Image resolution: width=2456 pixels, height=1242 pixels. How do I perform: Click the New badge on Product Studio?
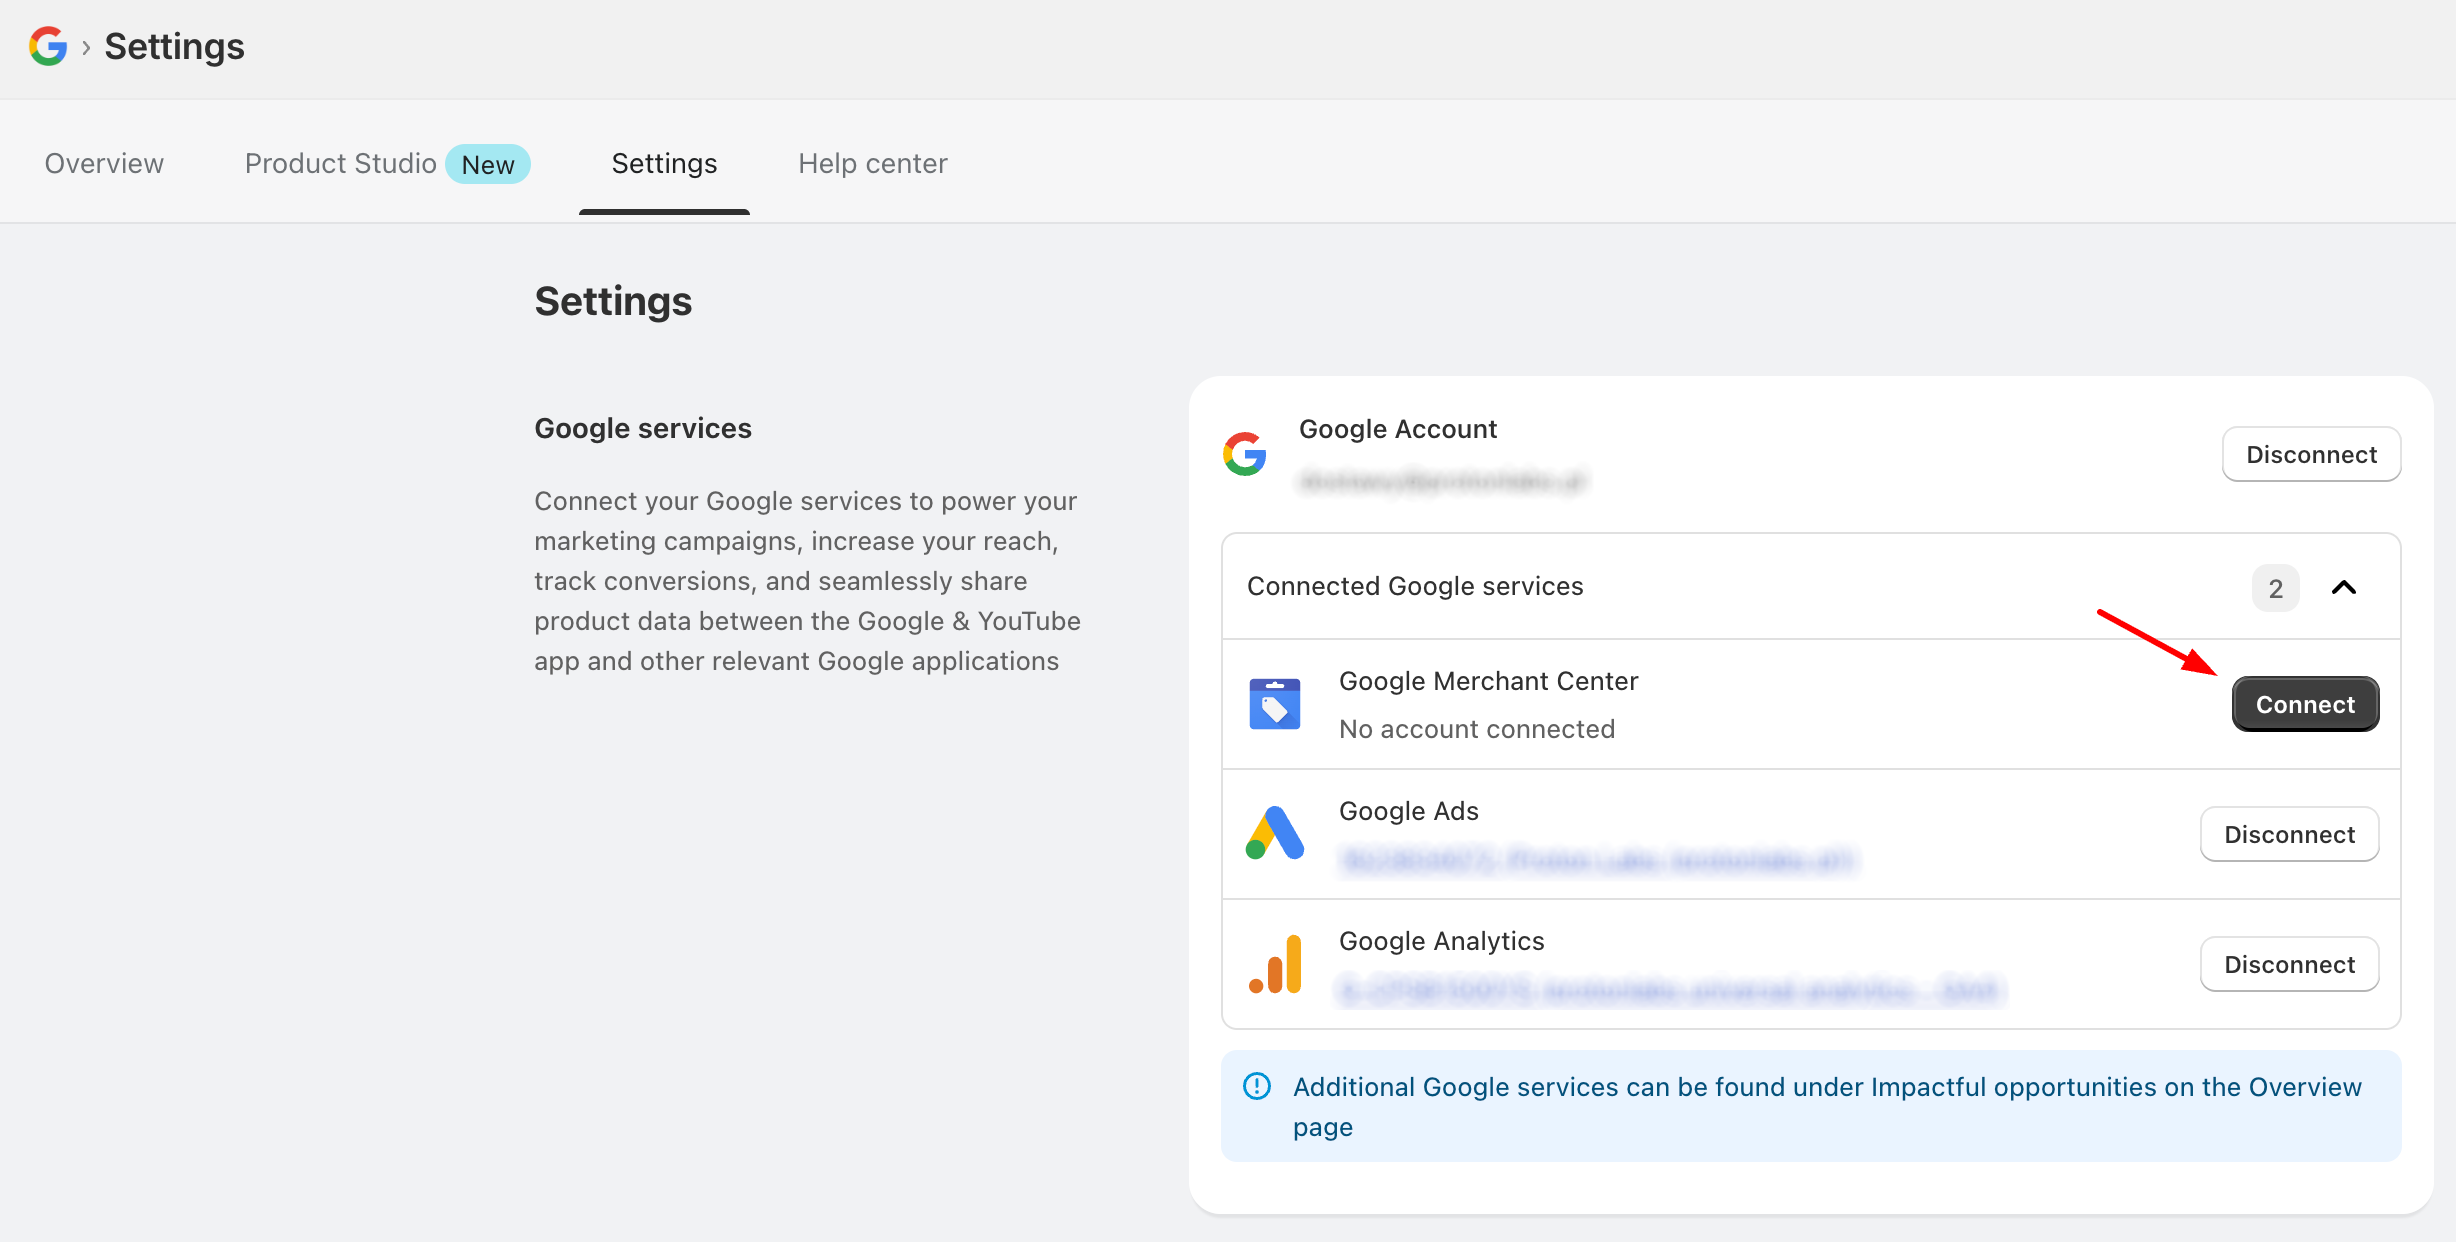pyautogui.click(x=488, y=164)
